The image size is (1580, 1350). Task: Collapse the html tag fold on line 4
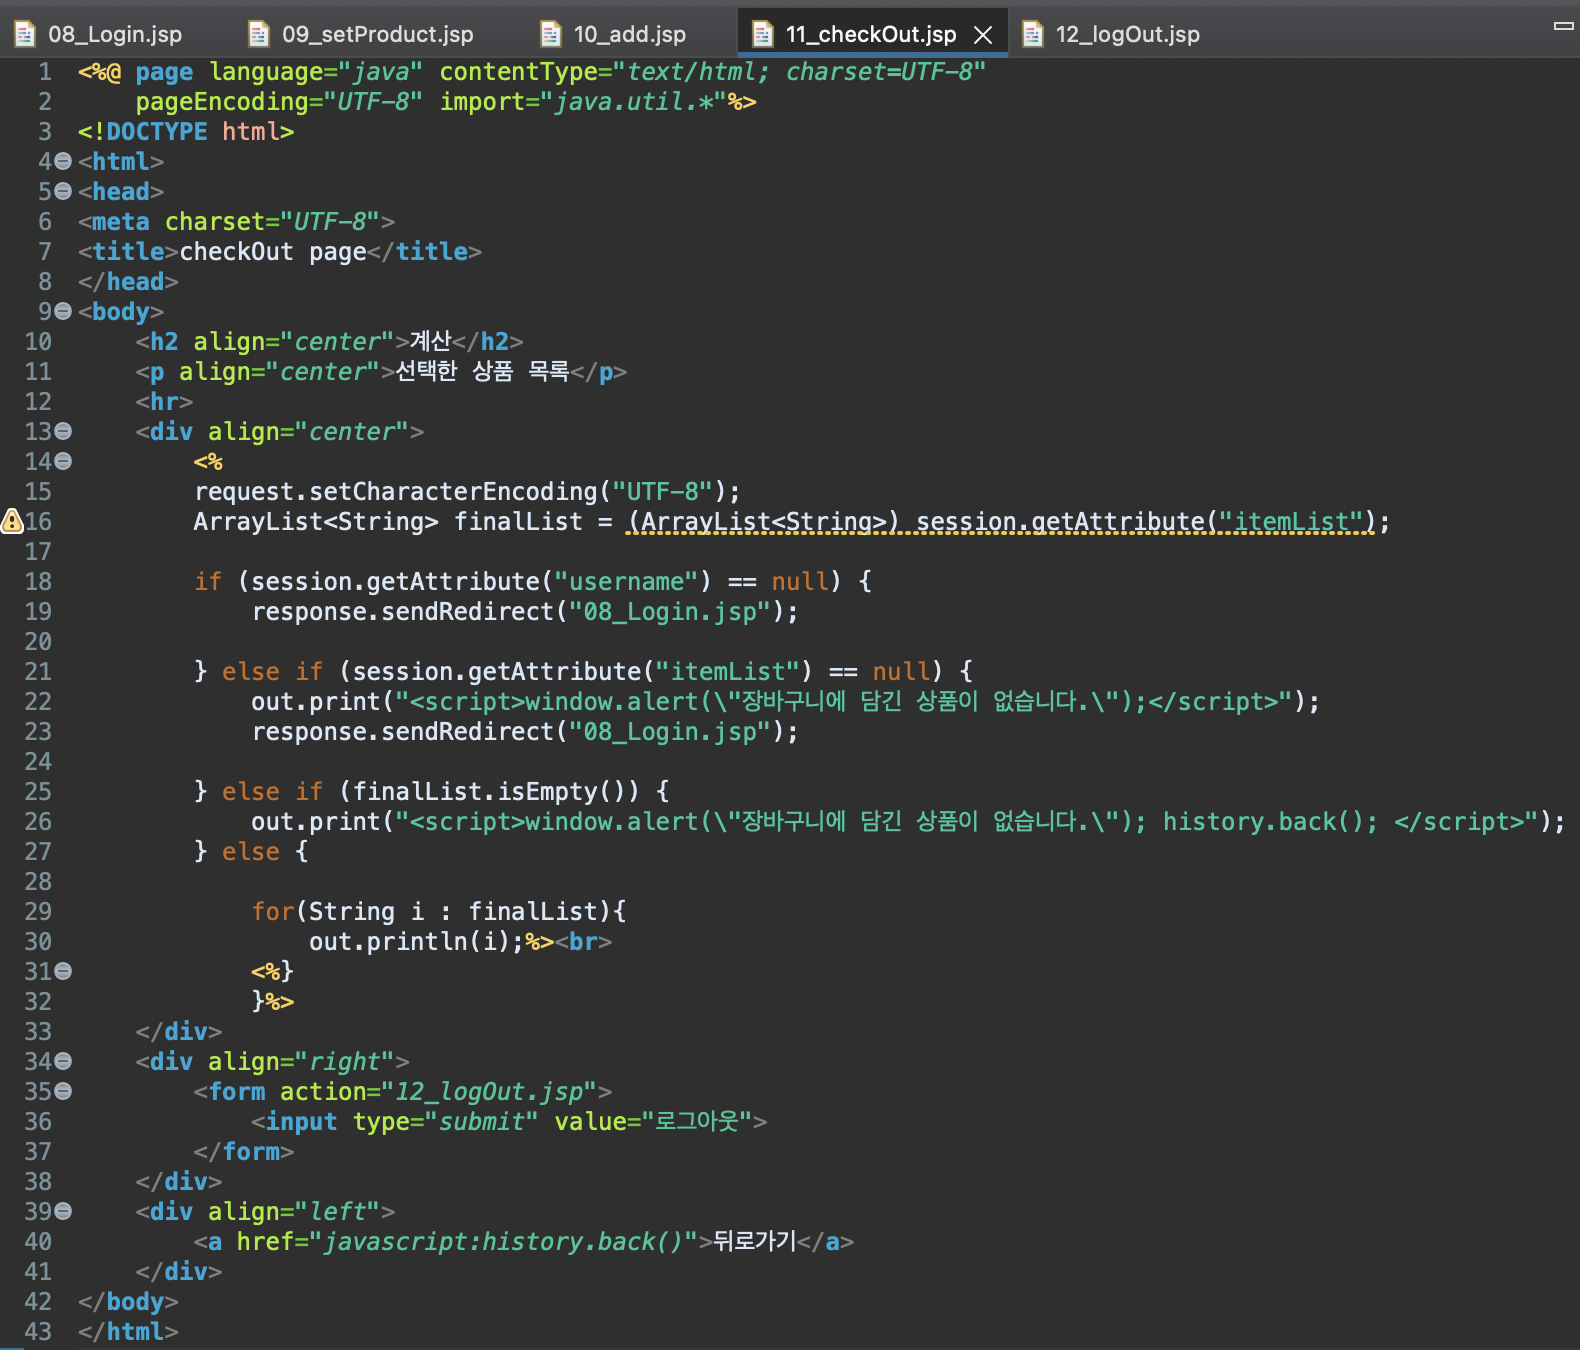point(63,161)
